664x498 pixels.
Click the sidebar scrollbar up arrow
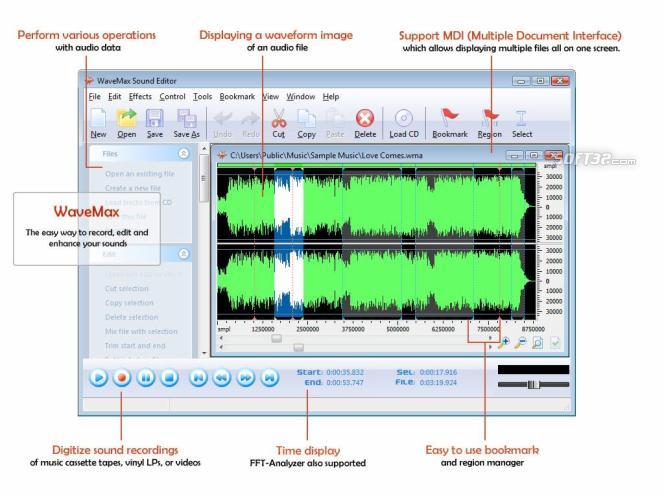(204, 149)
